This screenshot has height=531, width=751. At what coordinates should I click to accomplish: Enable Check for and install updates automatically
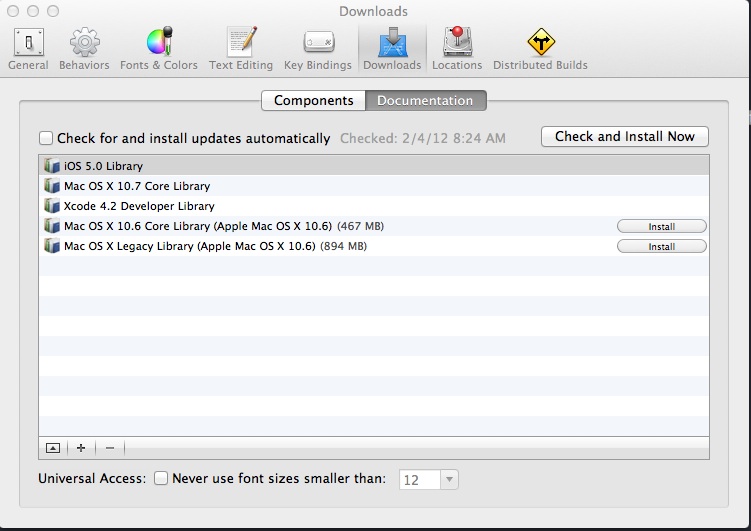click(46, 138)
